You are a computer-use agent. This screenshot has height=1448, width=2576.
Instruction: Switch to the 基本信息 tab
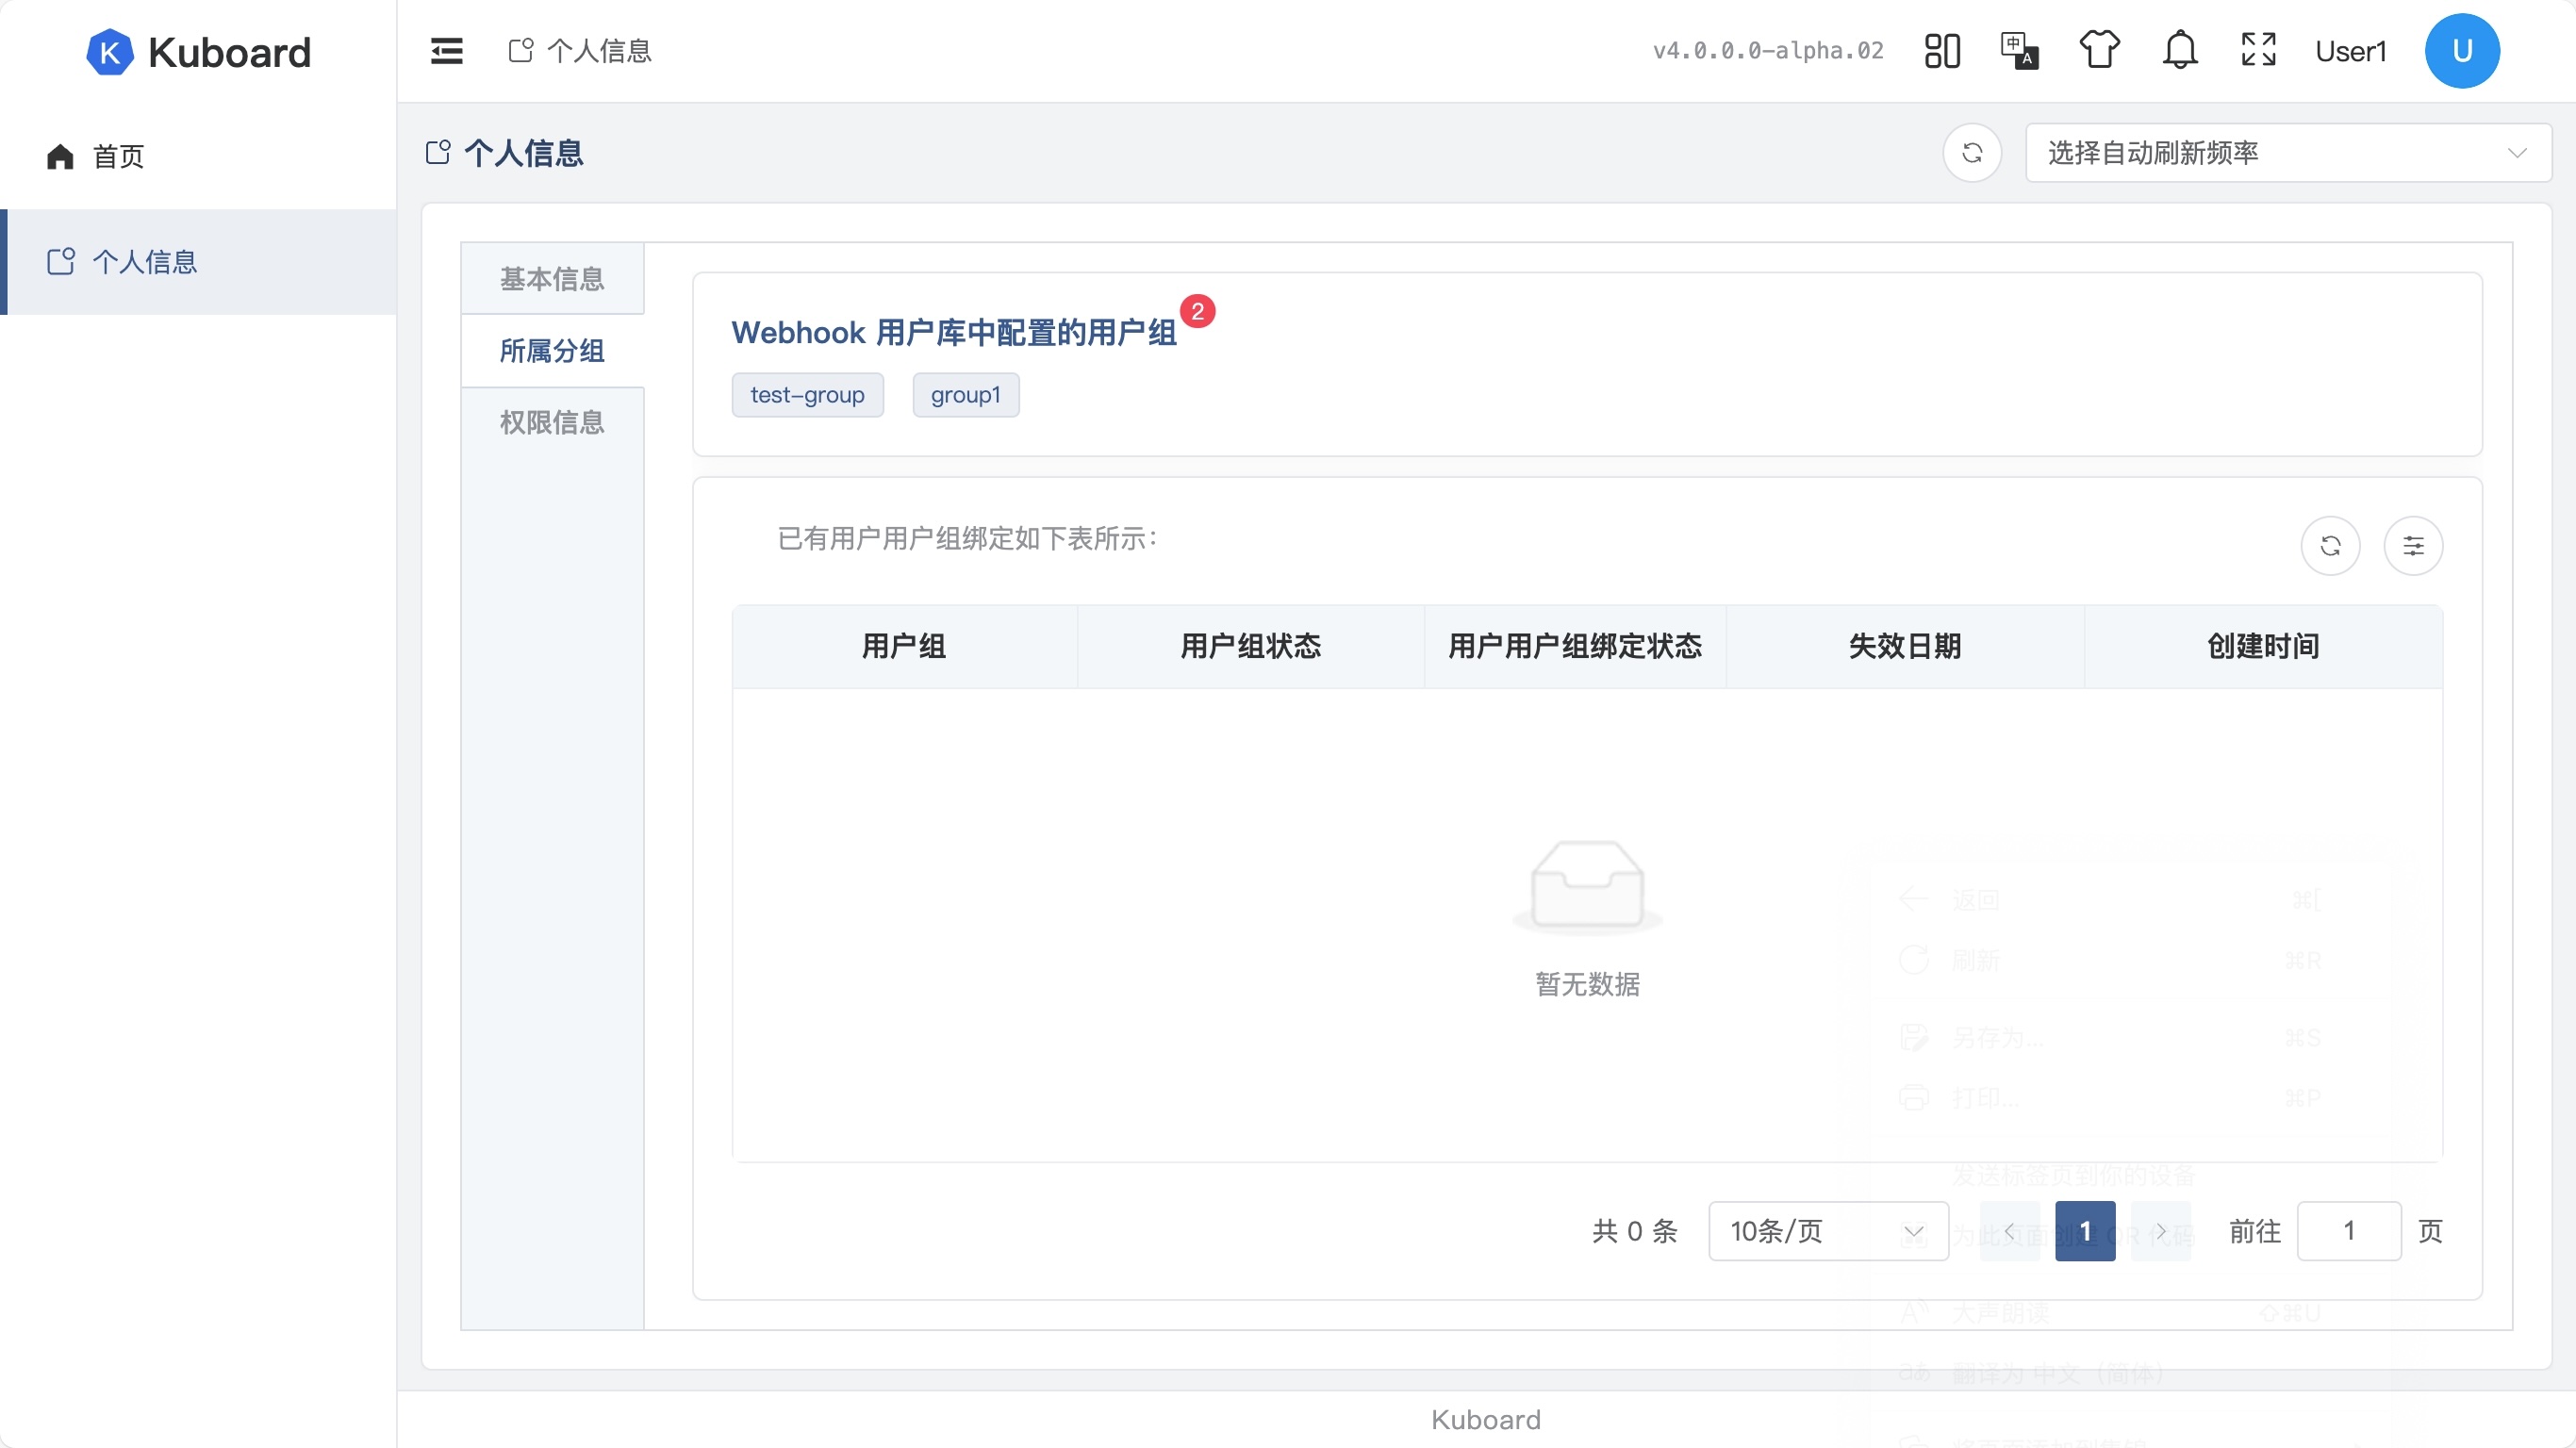click(552, 279)
